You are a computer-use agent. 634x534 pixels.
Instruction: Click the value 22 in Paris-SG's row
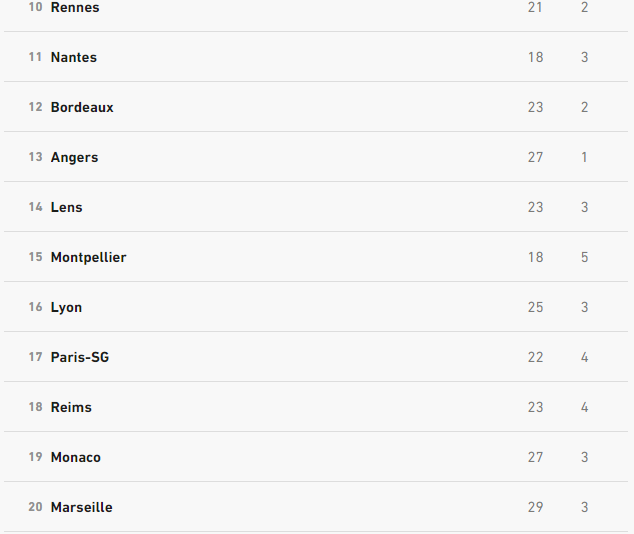tap(535, 358)
